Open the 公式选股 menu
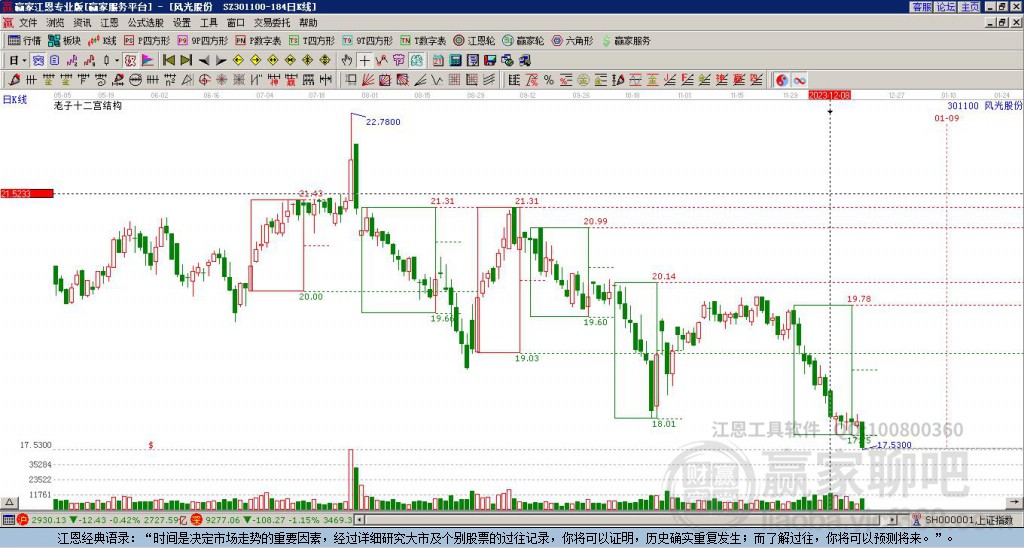The width and height of the screenshot is (1024, 548). click(145, 23)
